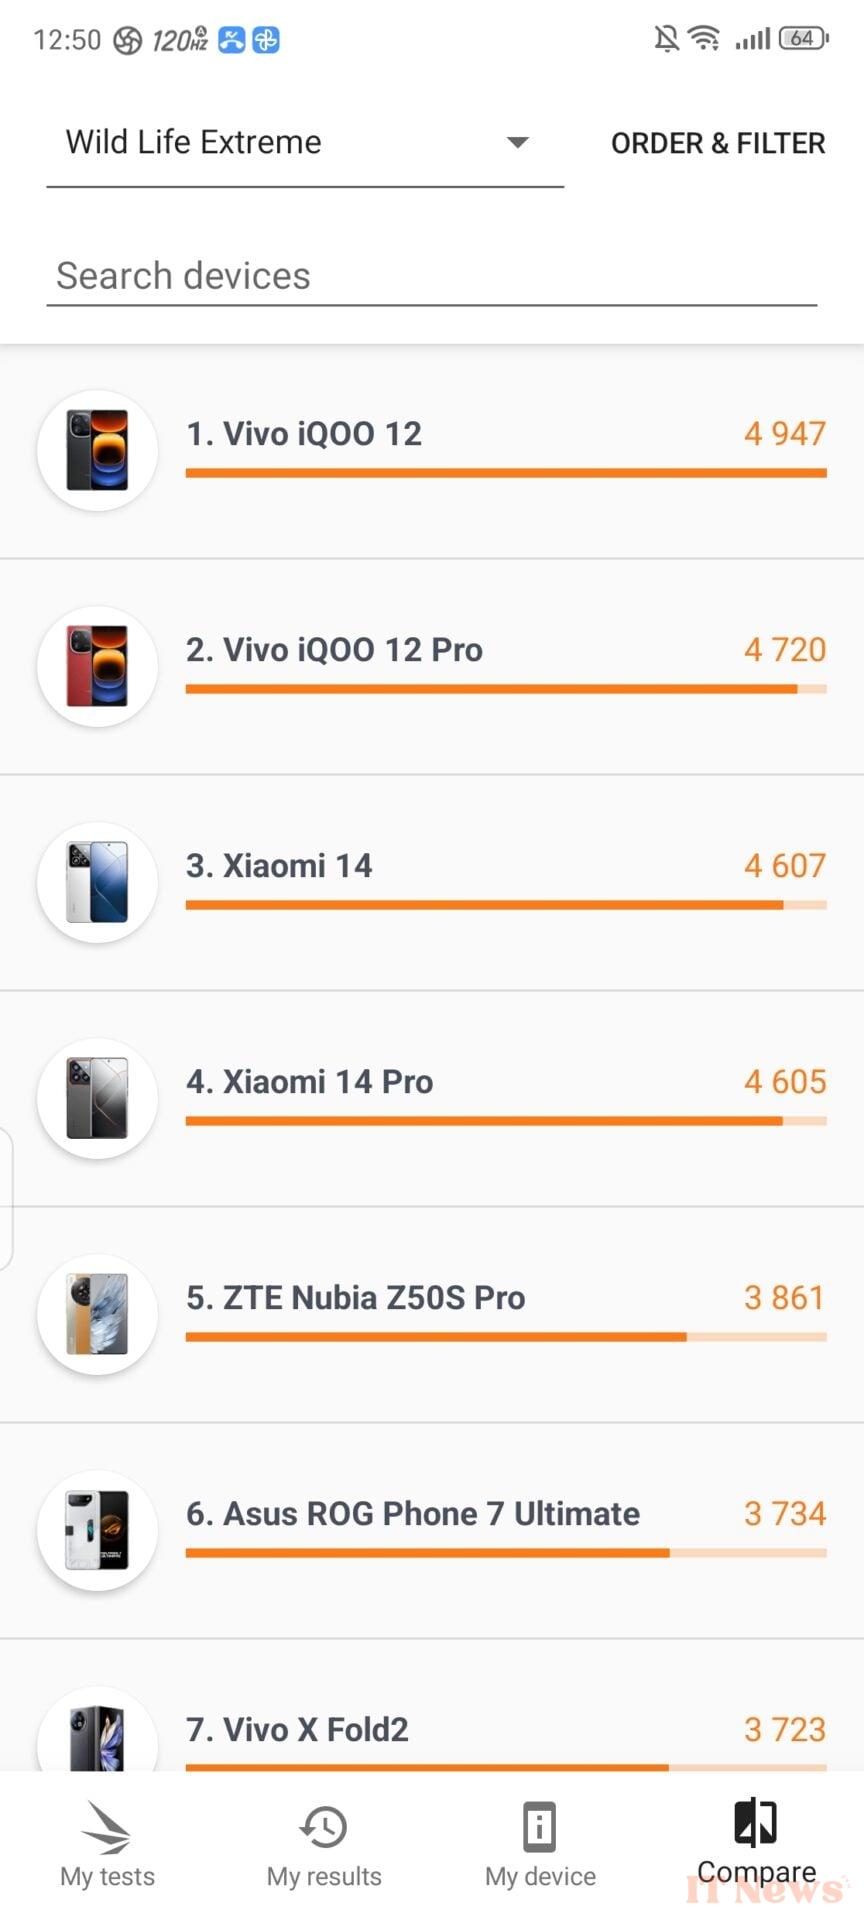Tap the battery indicator icon
Viewport: 864px width, 1920px height.
[803, 39]
